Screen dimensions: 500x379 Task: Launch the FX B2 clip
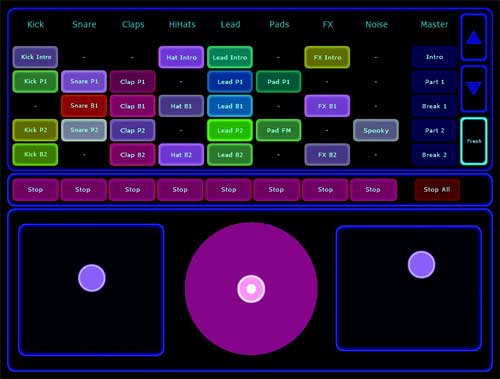pyautogui.click(x=327, y=154)
